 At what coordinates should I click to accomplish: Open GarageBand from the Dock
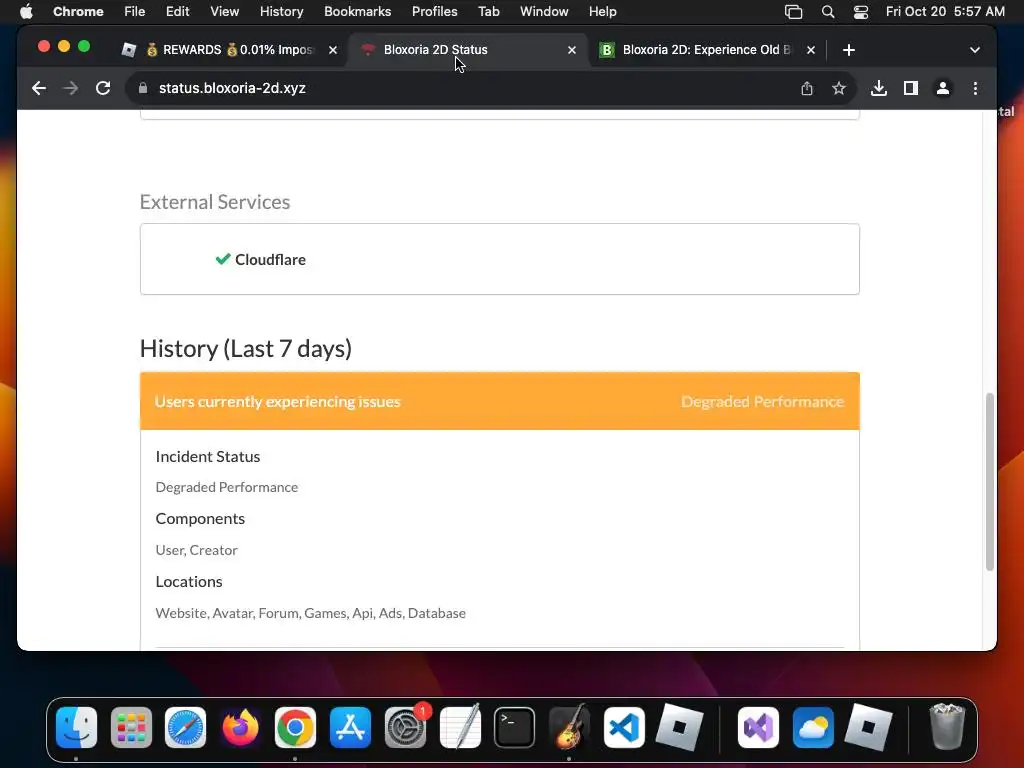tap(569, 727)
